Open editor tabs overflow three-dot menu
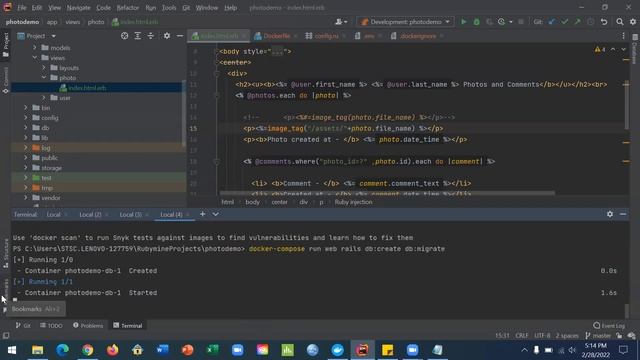The width and height of the screenshot is (640, 360). point(623,36)
